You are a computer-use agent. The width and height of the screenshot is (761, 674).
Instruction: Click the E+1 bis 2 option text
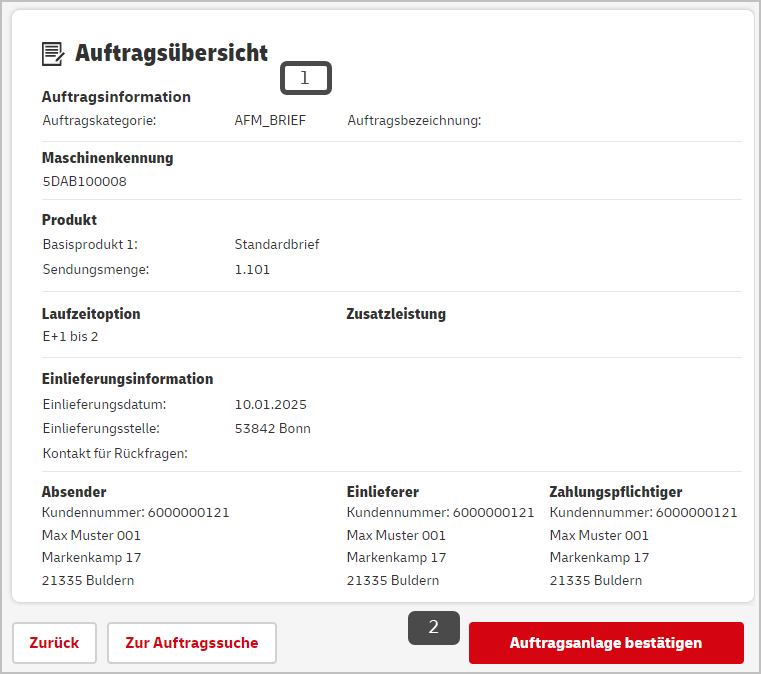[x=70, y=336]
